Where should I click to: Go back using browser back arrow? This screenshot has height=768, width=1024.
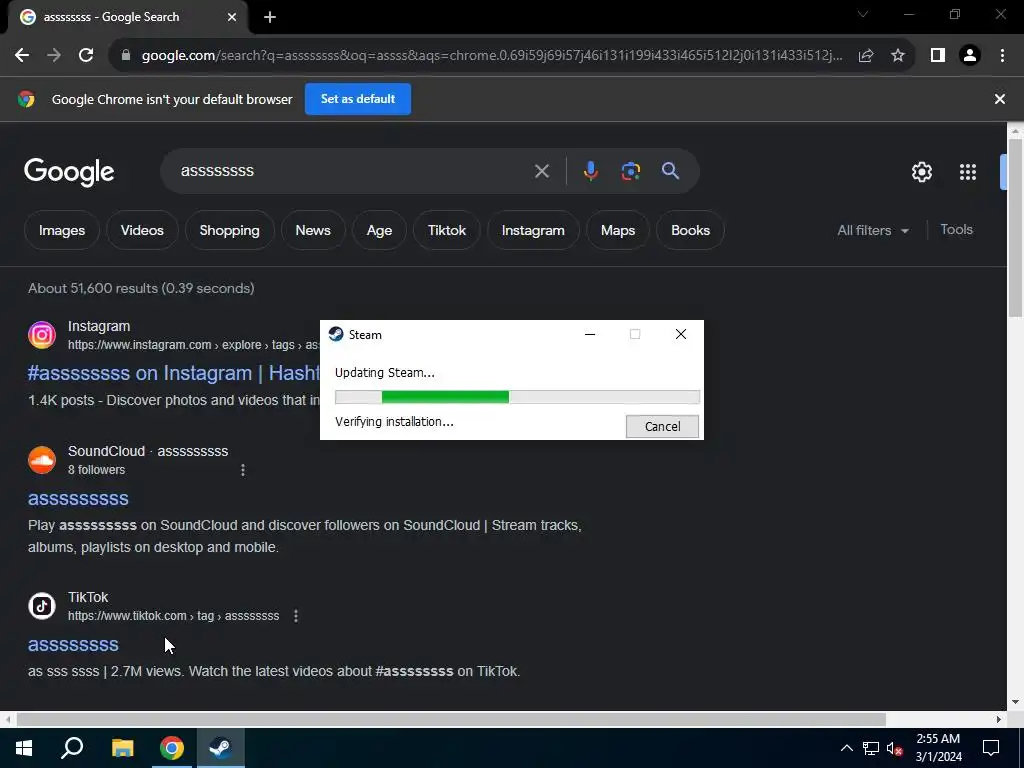point(22,56)
